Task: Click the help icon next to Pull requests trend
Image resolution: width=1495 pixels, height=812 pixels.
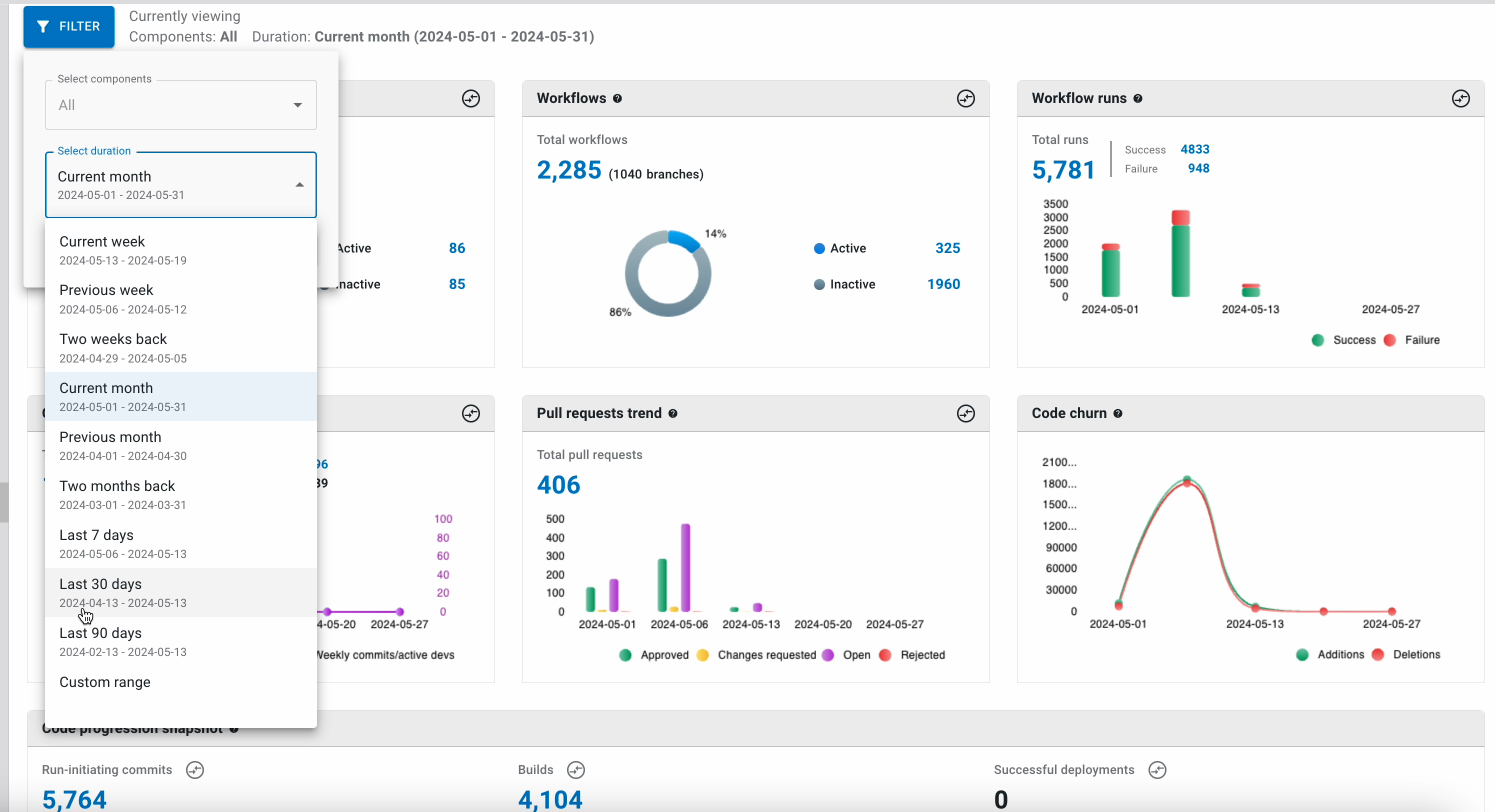Action: pos(673,413)
